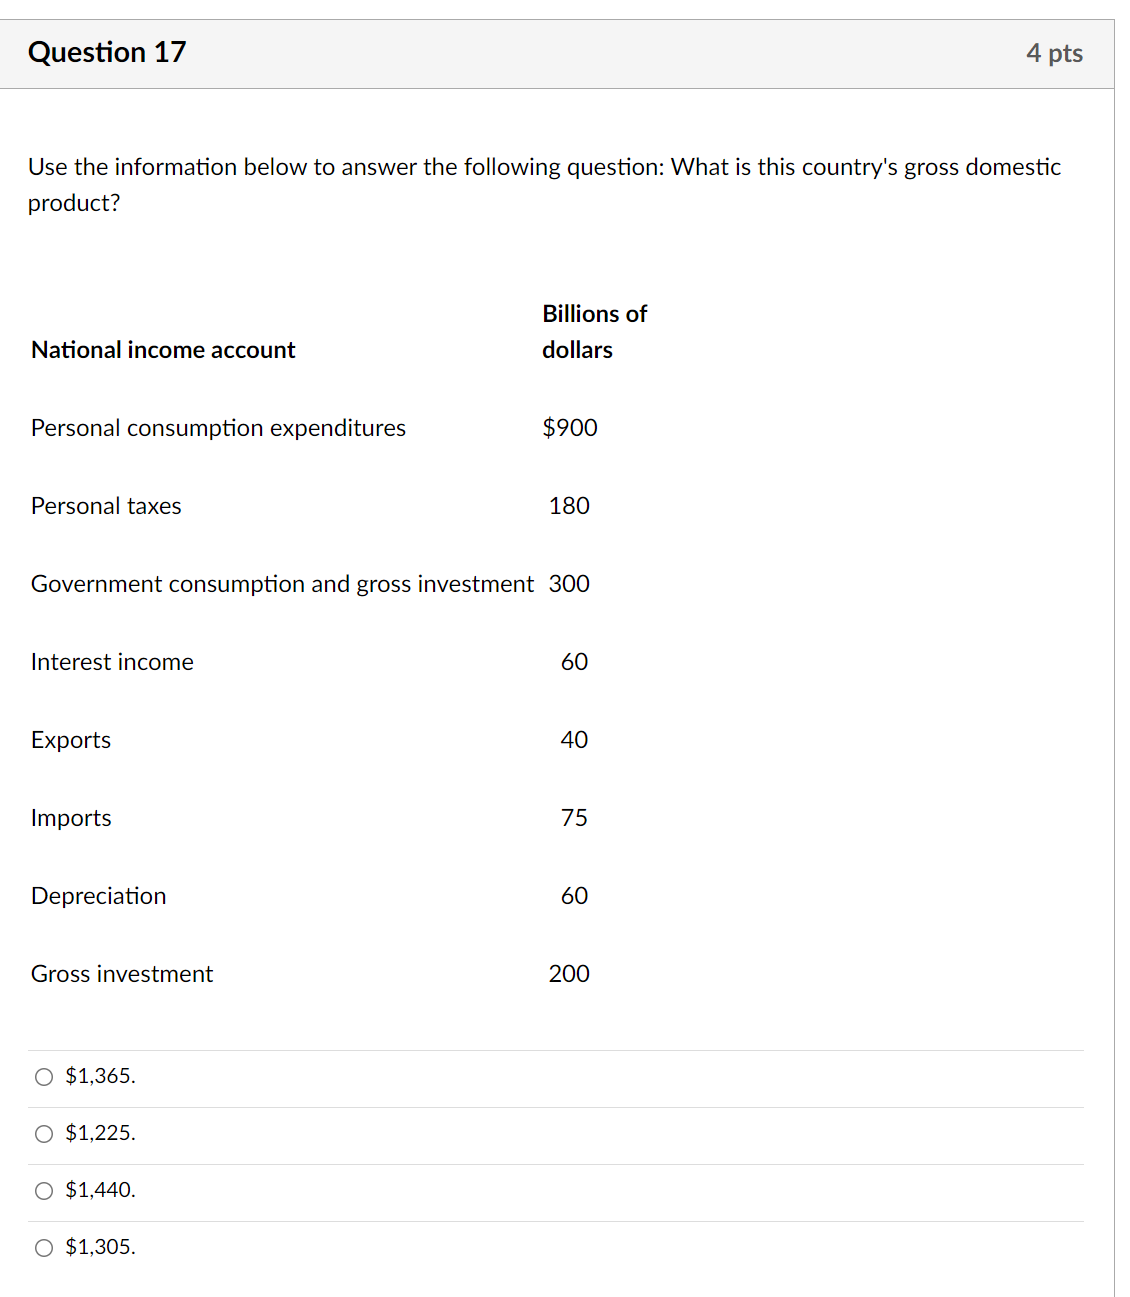Viewport: 1130px width, 1297px height.
Task: Click the $1,440 answer label text
Action: click(x=100, y=1190)
